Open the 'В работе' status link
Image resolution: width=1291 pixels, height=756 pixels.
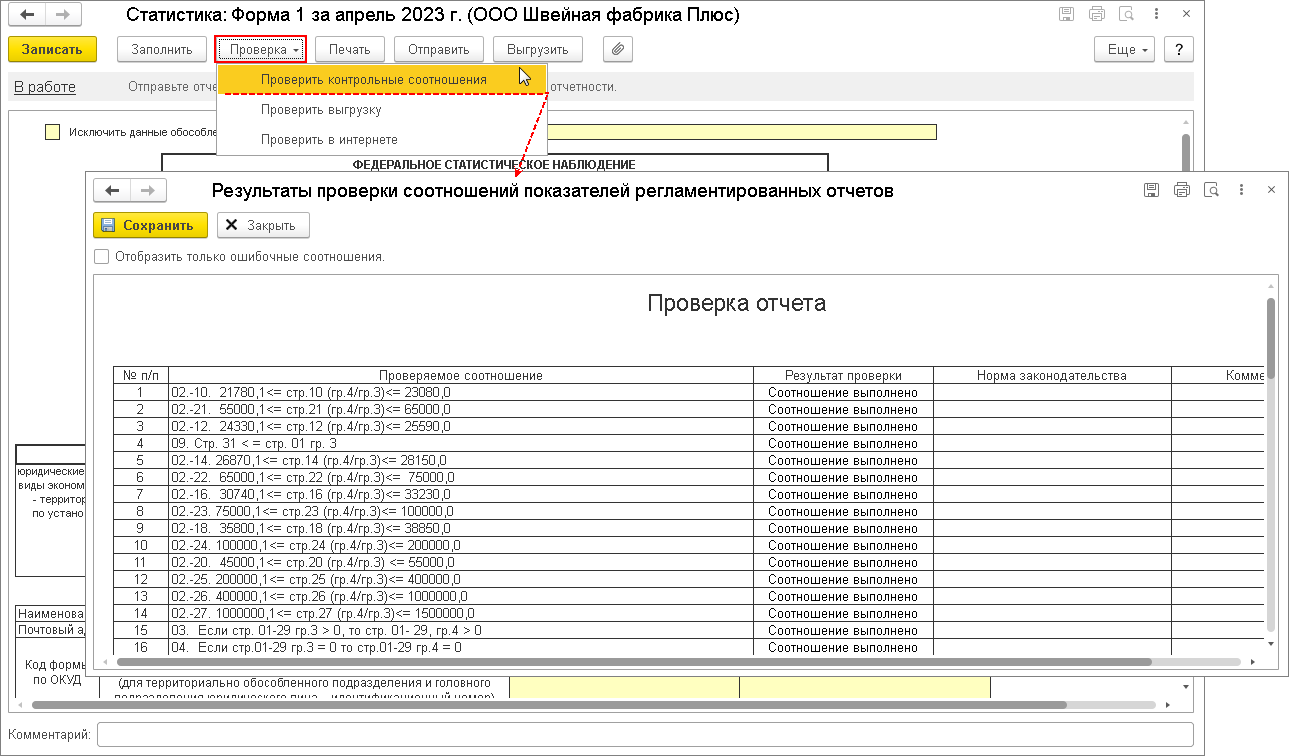click(45, 87)
